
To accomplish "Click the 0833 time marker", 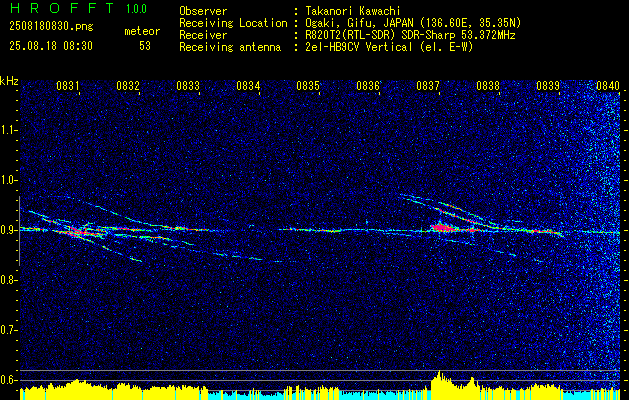I will [x=188, y=86].
